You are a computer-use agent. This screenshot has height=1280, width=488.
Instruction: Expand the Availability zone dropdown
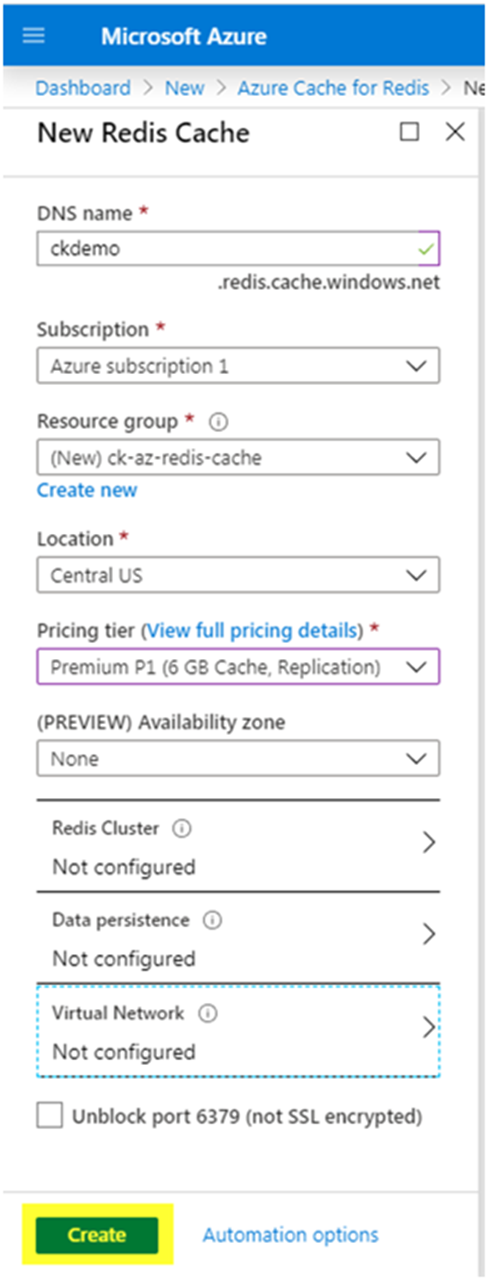pyautogui.click(x=238, y=758)
